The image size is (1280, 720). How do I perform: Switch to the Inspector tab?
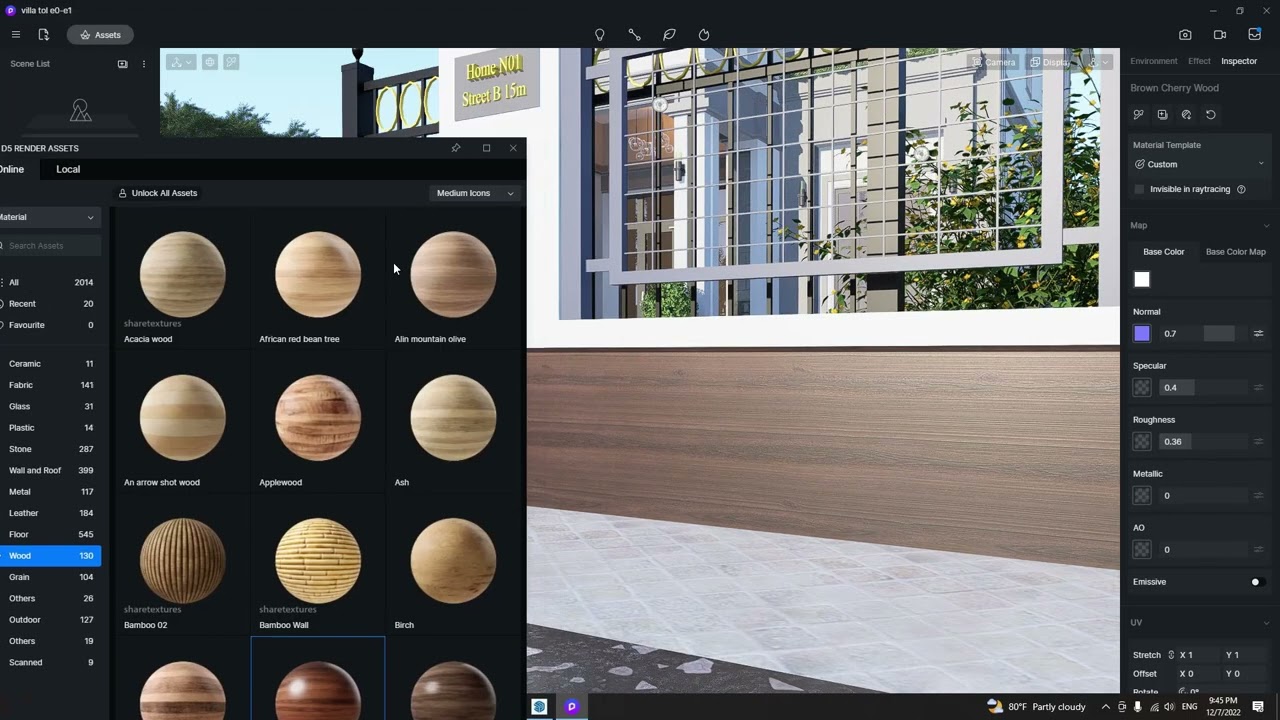1239,61
